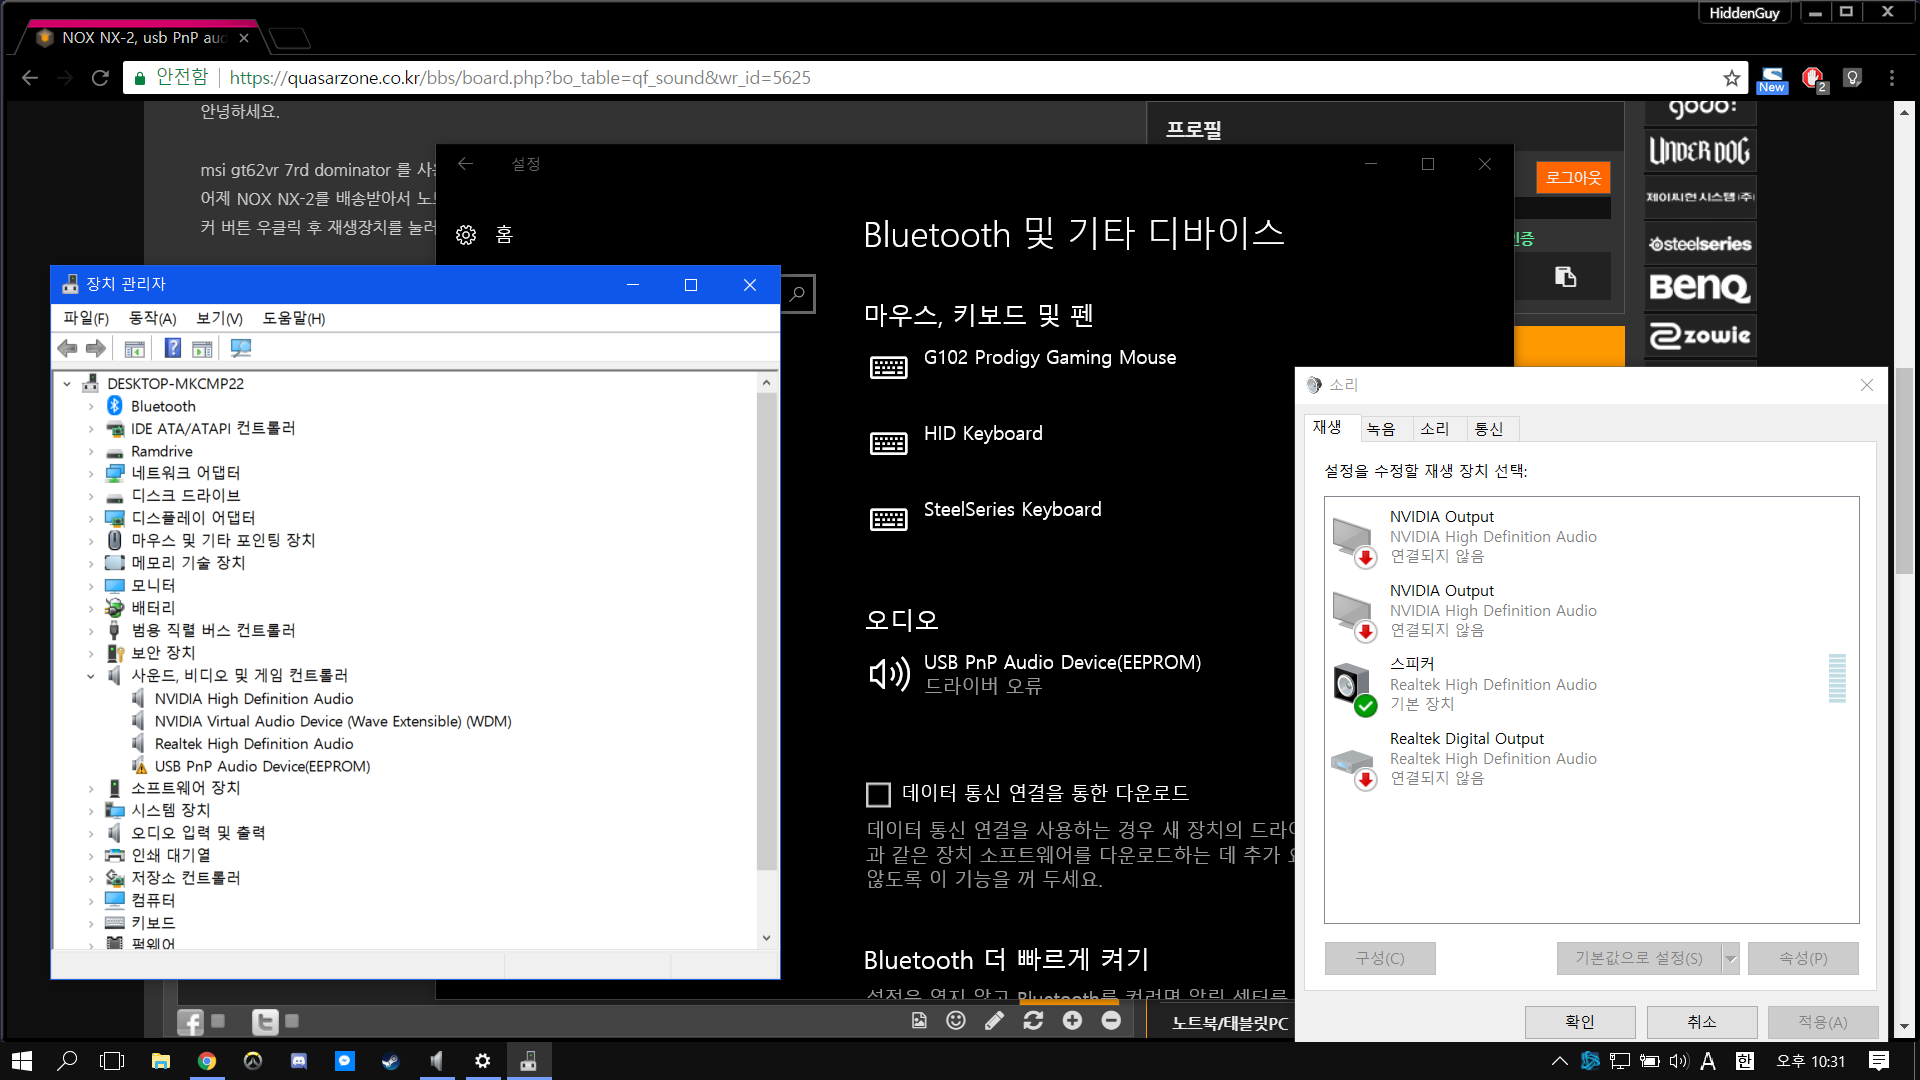Click the 로그아웃 button
This screenshot has width=1920, height=1080.
pos(1572,177)
